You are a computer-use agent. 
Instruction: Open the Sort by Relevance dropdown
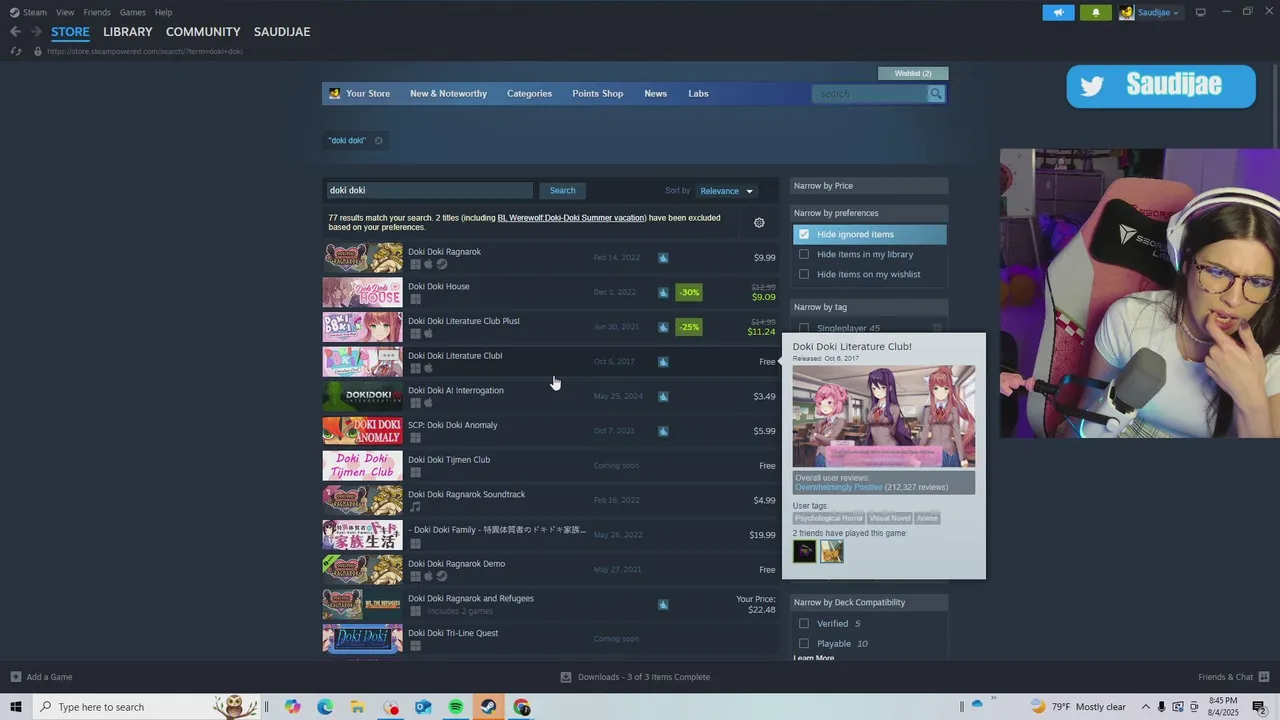(727, 191)
